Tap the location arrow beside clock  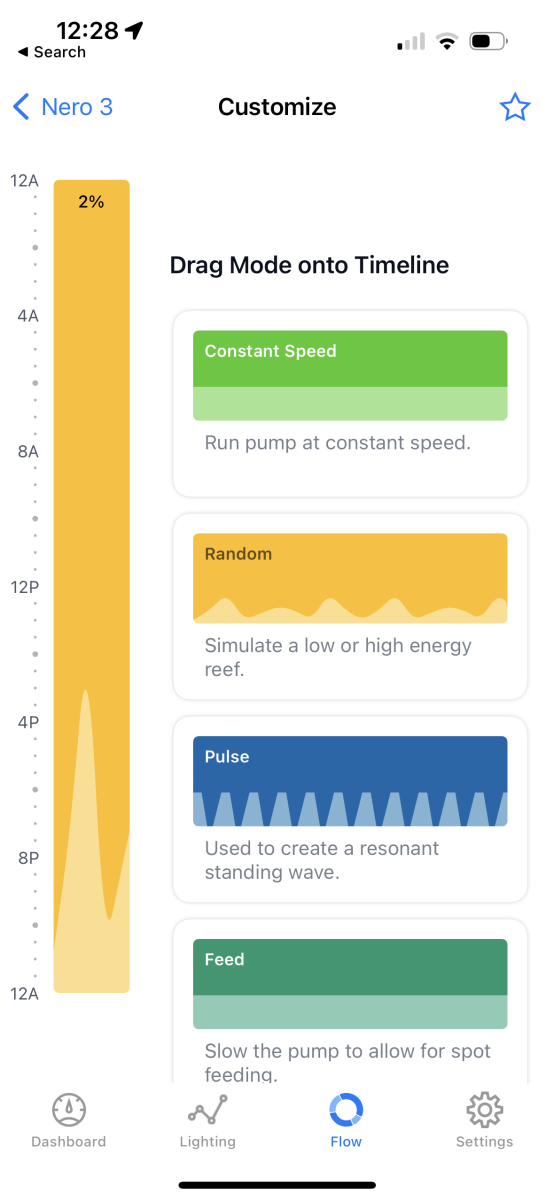133,29
